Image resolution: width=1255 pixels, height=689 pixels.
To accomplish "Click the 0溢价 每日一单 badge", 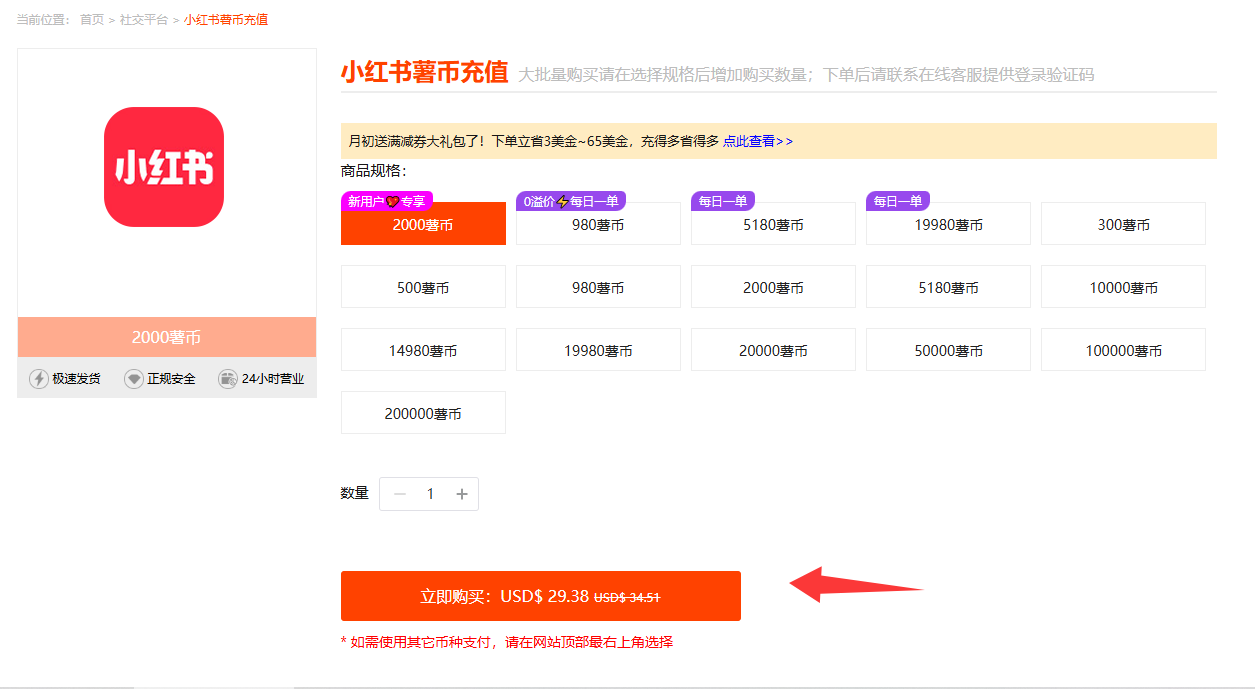I will point(571,201).
